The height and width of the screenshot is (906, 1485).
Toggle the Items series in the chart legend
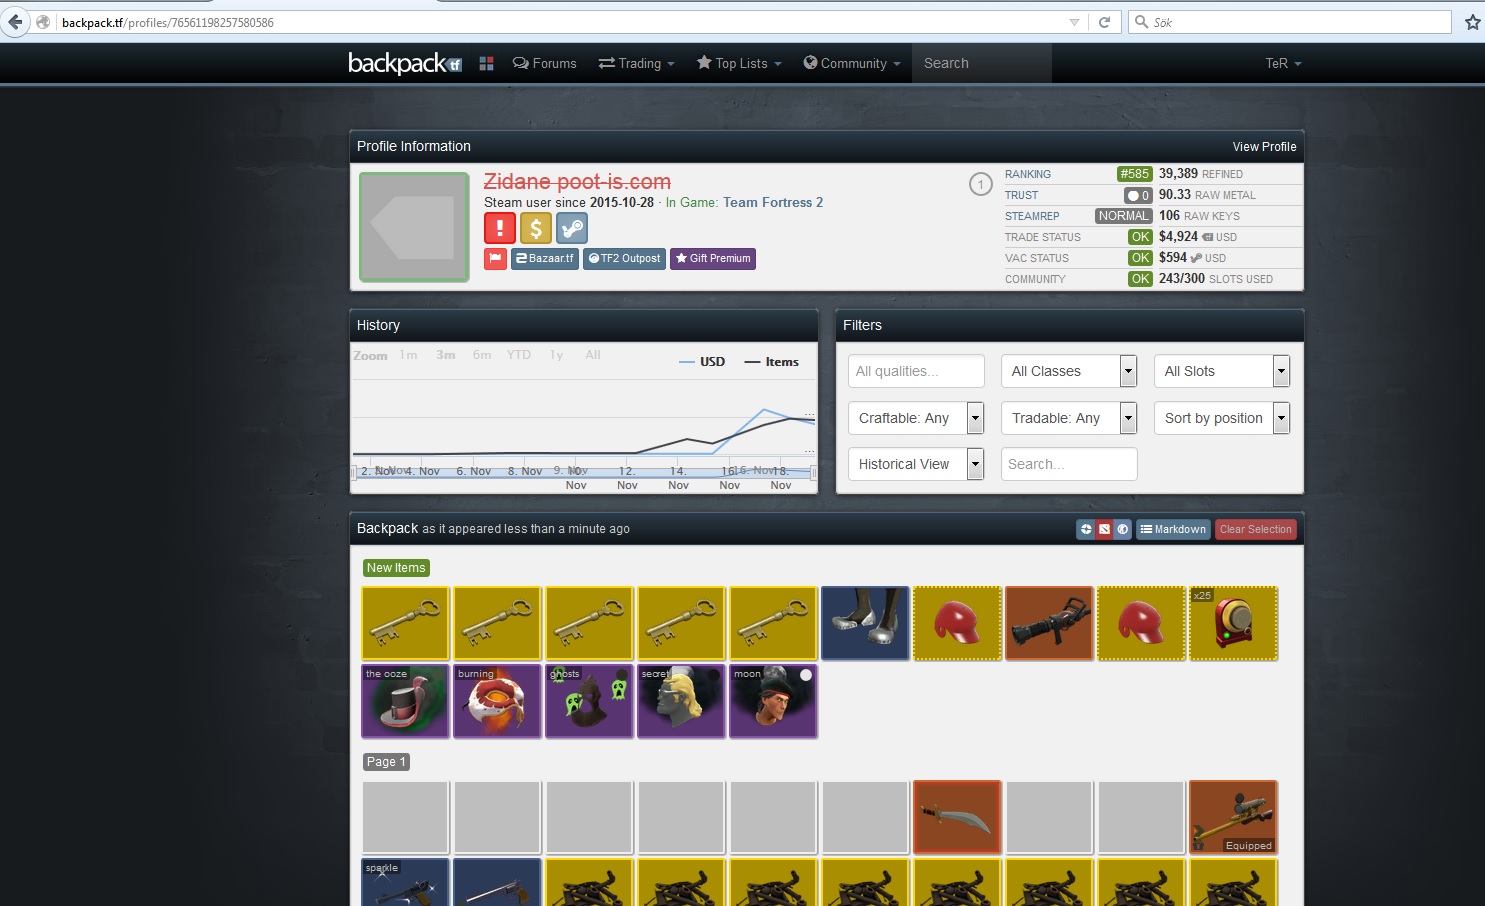point(772,362)
